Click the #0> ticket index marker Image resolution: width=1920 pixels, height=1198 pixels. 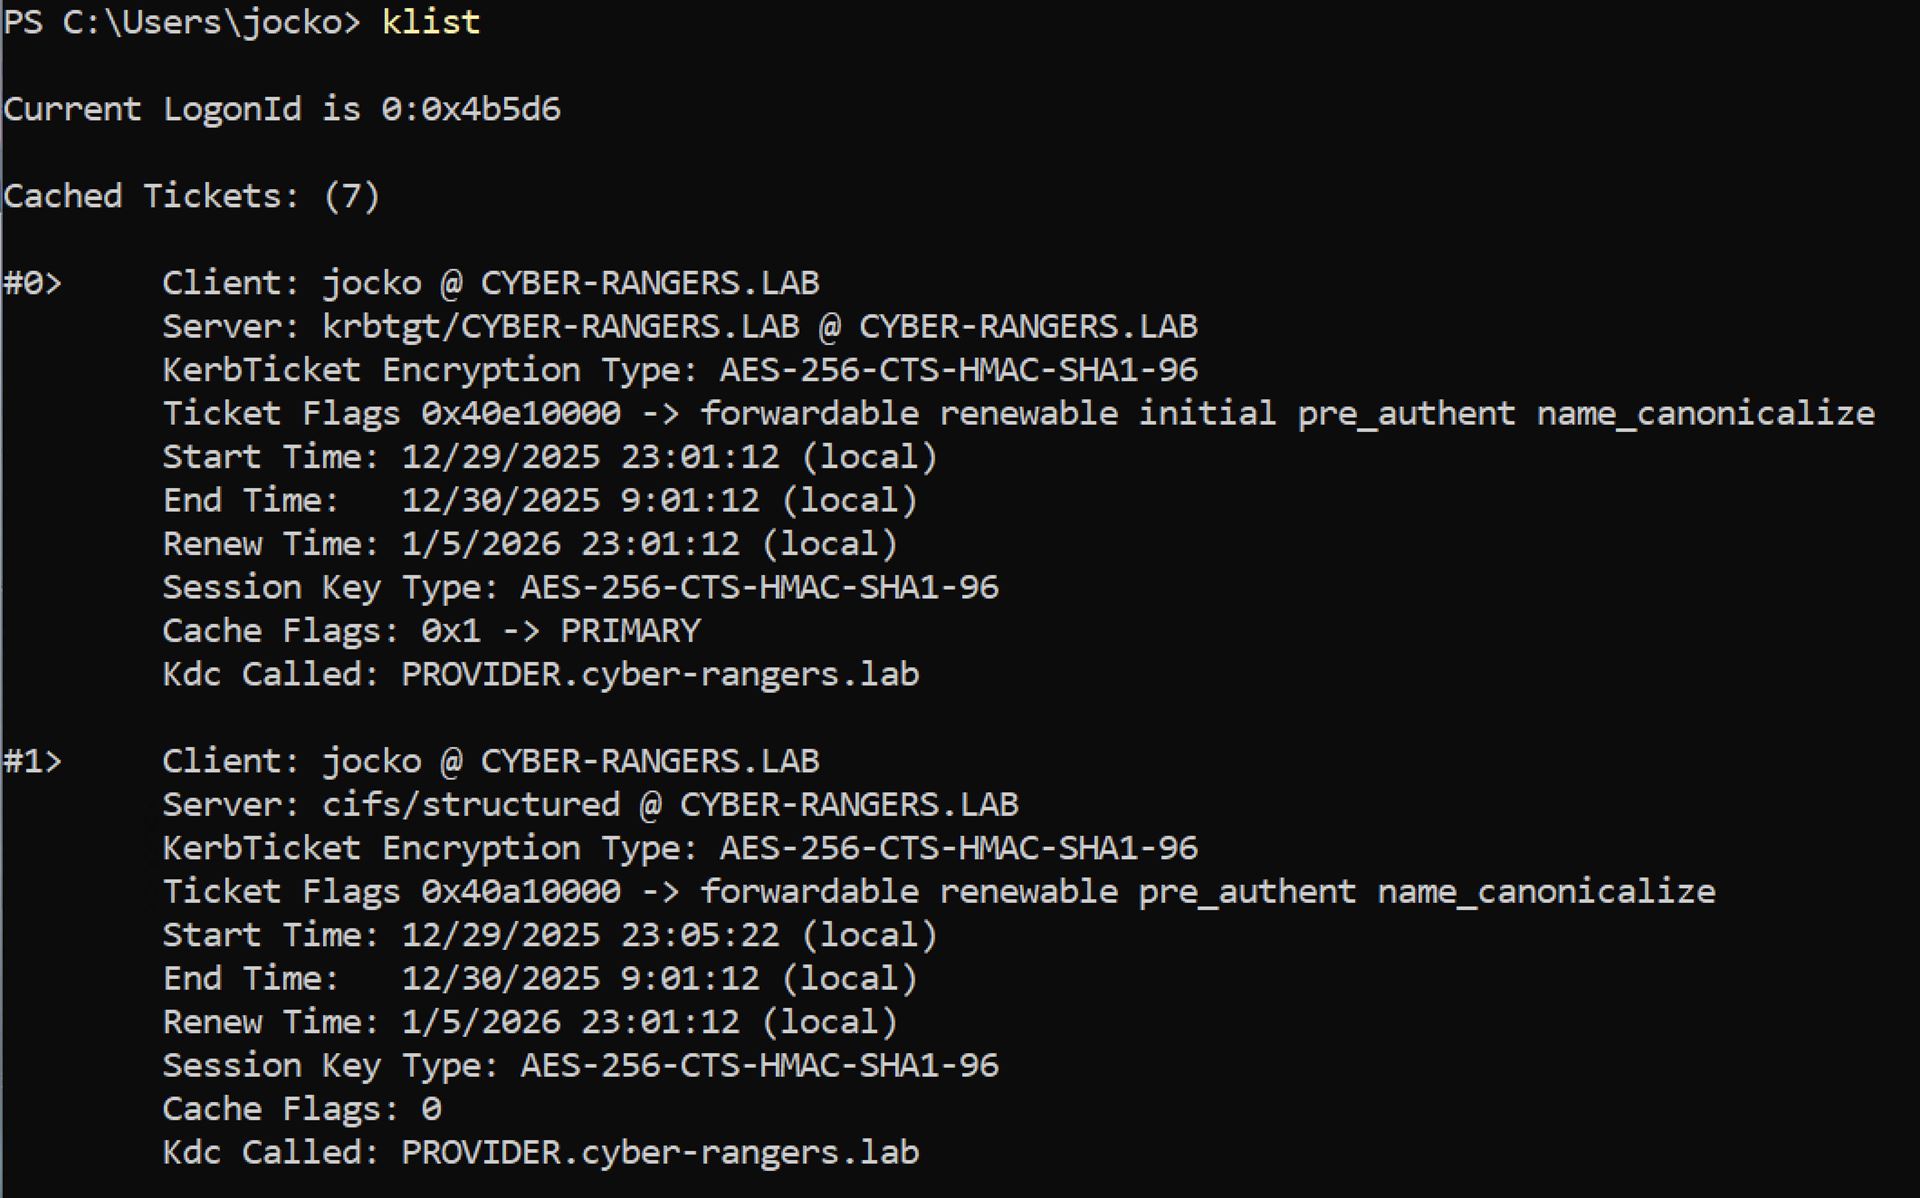33,283
